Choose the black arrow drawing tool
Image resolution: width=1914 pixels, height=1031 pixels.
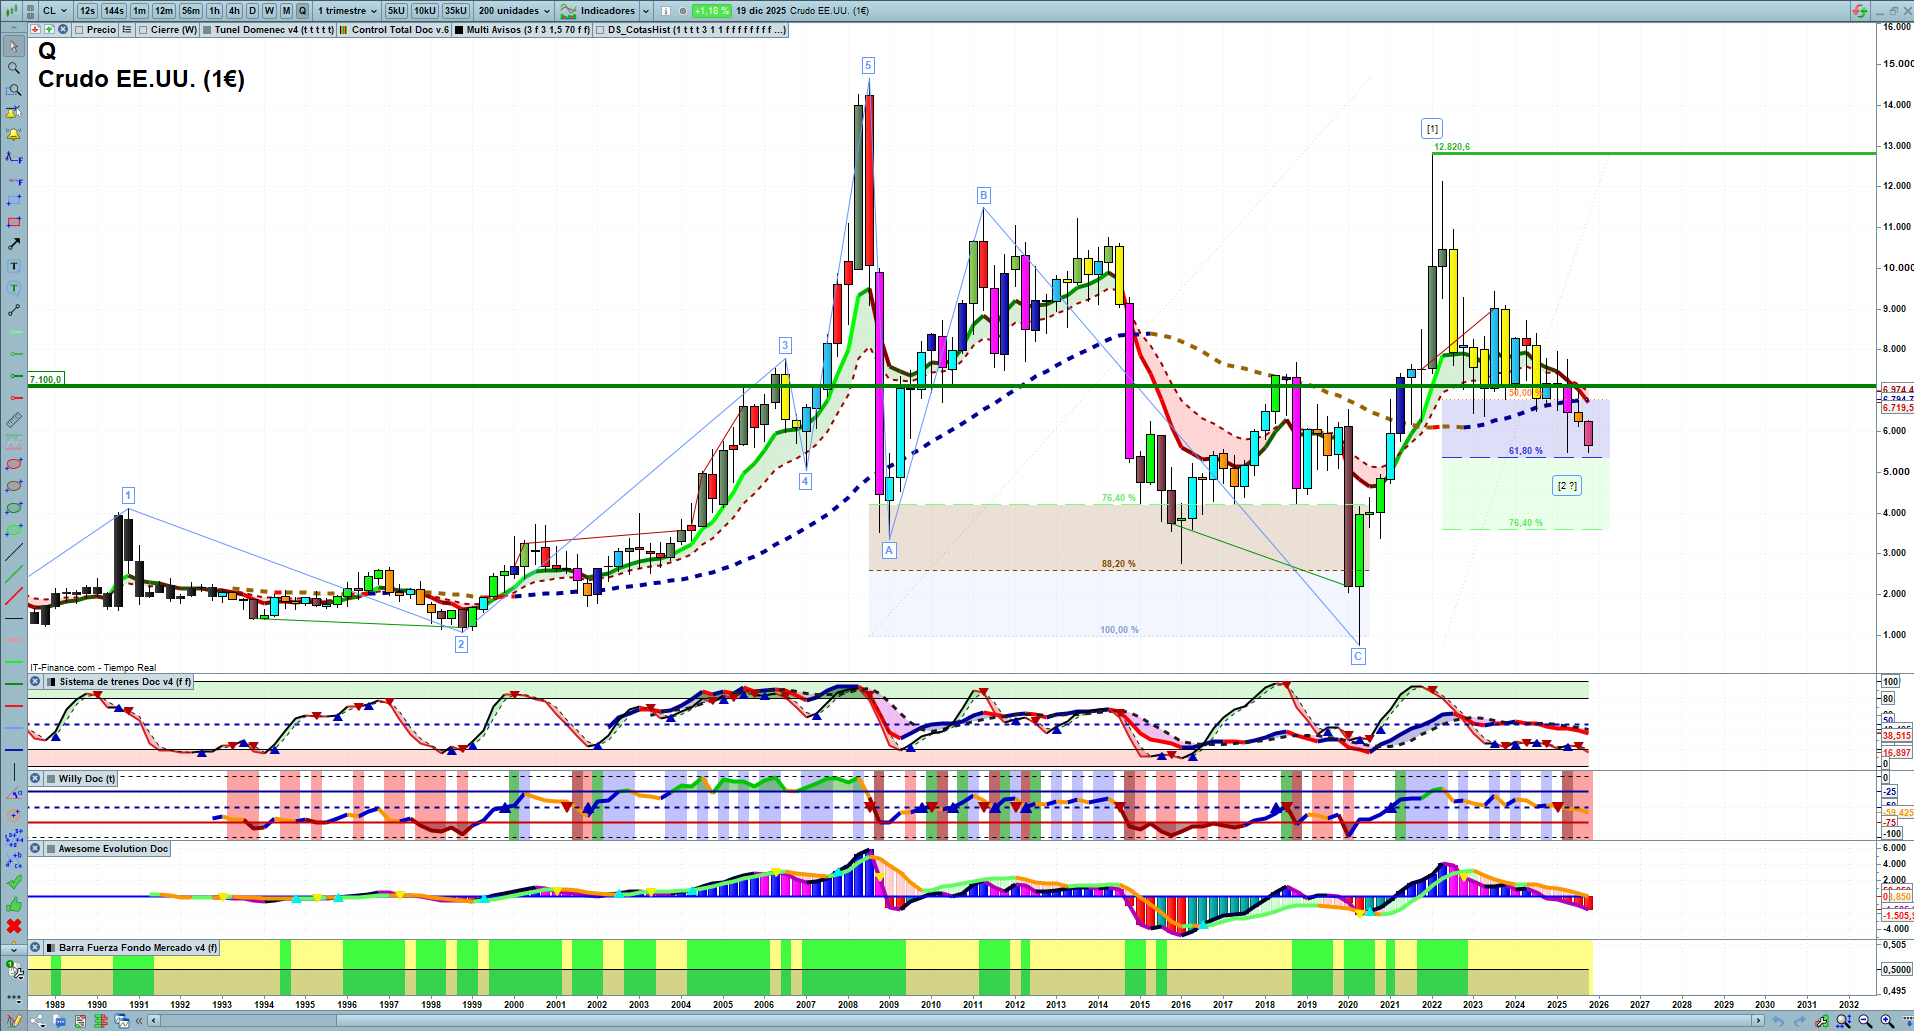[x=14, y=244]
